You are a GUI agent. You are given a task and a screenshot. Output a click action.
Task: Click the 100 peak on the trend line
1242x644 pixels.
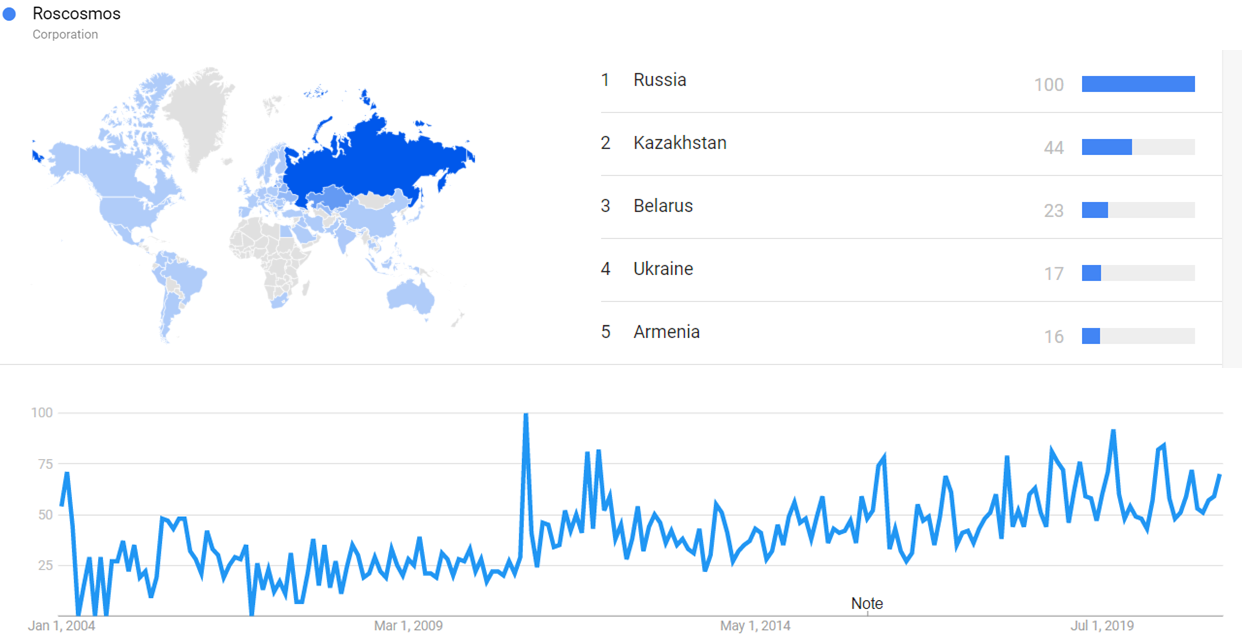click(526, 415)
